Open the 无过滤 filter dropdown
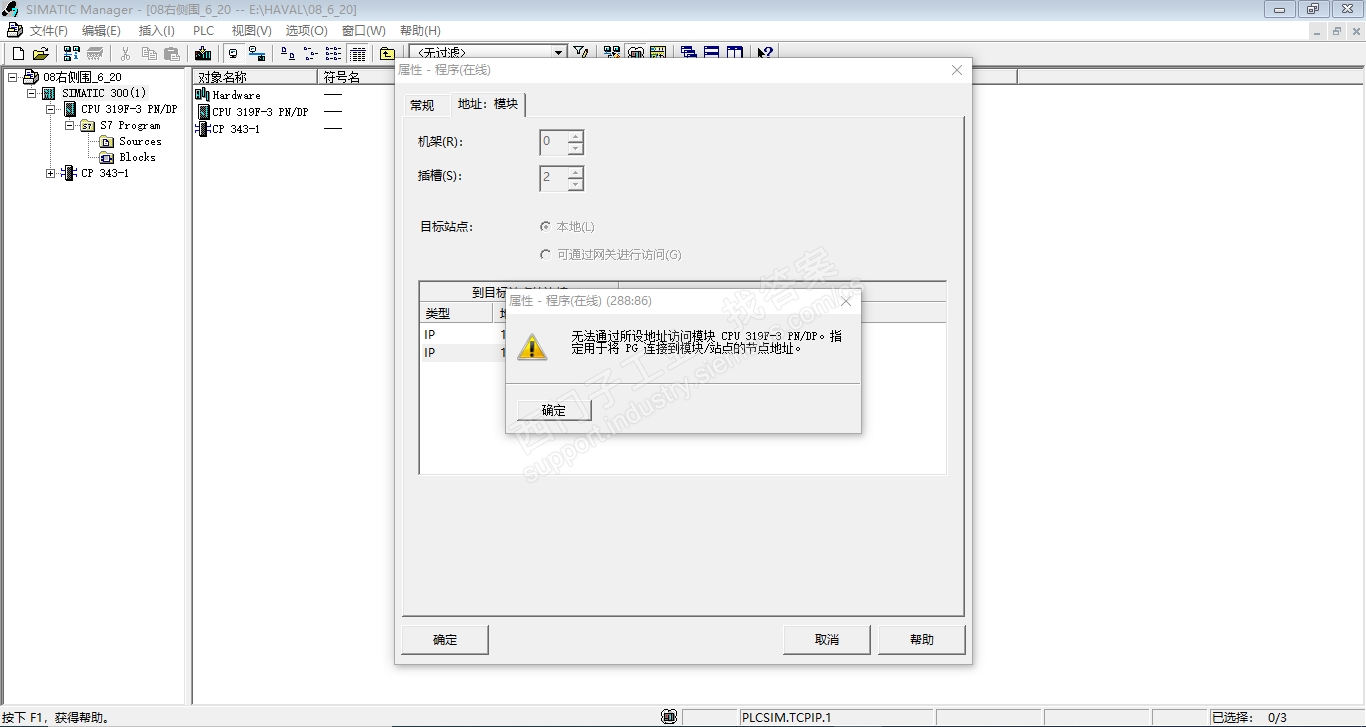1366x727 pixels. [559, 53]
